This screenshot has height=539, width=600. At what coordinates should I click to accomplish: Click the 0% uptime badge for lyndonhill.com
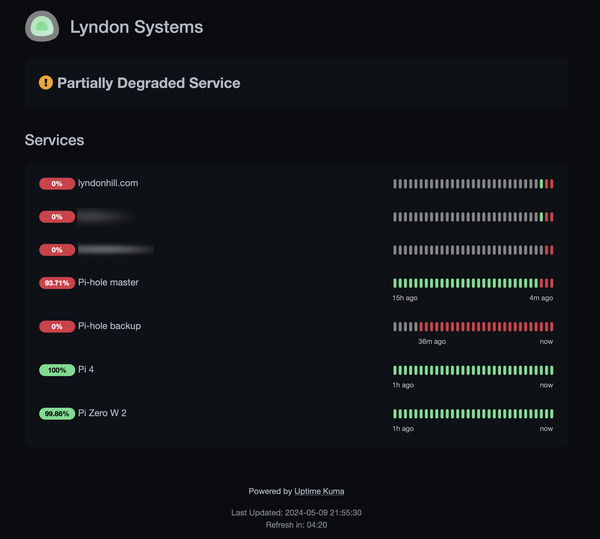[57, 184]
